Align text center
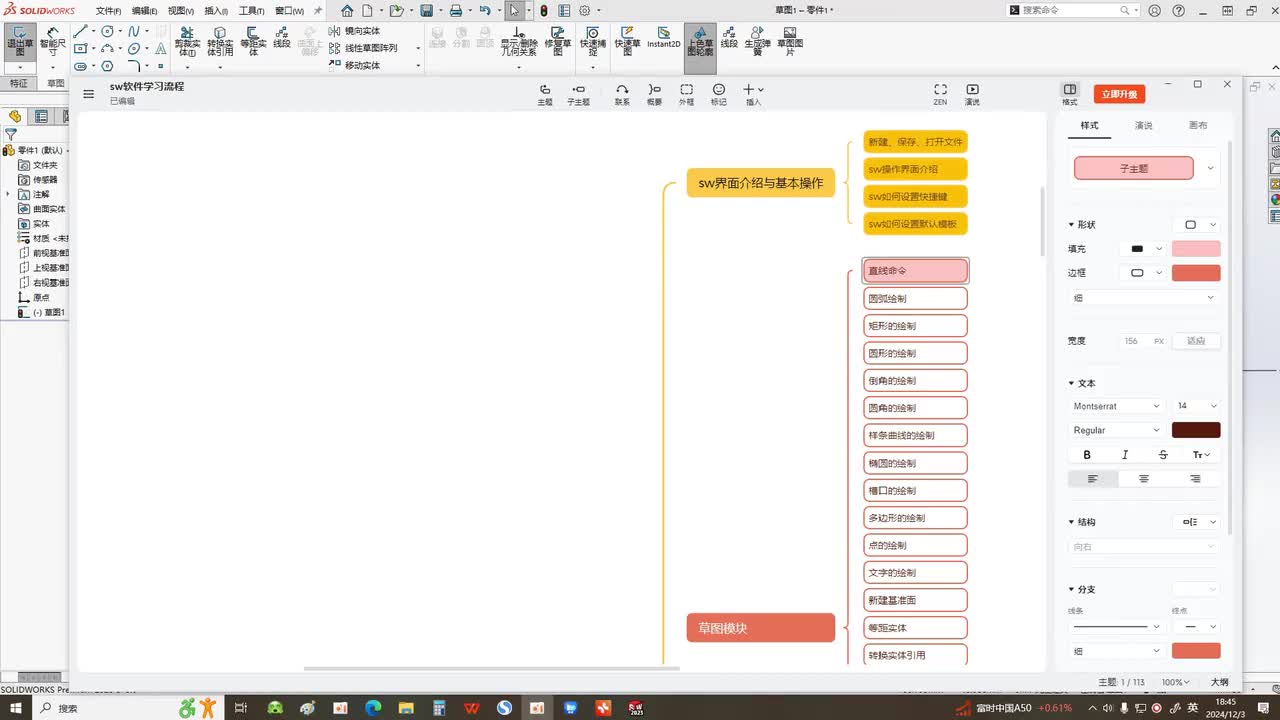This screenshot has width=1280, height=720. 1144,479
